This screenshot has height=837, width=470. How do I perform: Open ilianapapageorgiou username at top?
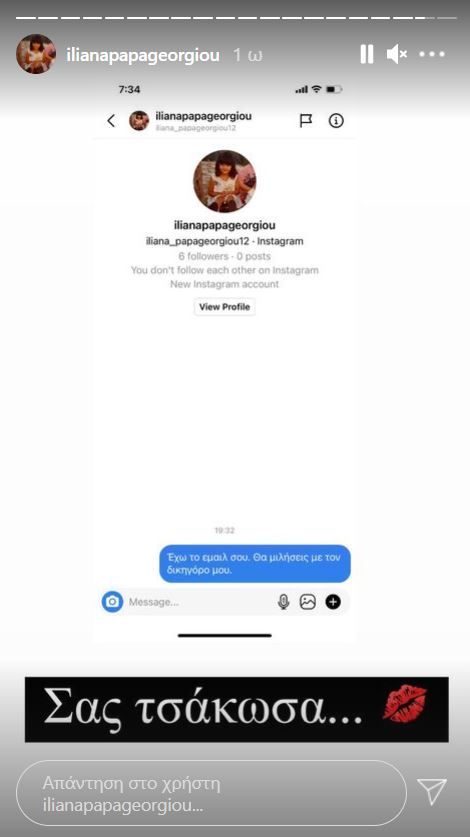[x=143, y=55]
